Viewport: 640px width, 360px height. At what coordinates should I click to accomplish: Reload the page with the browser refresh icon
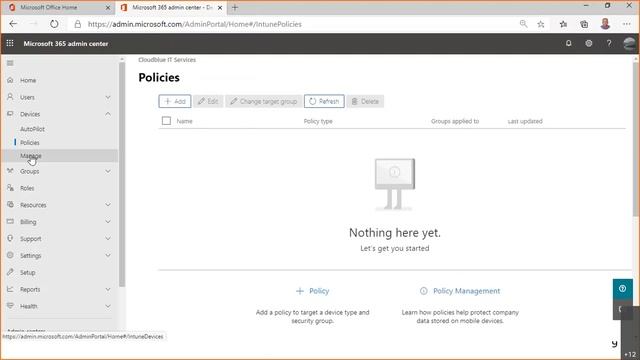click(x=54, y=24)
